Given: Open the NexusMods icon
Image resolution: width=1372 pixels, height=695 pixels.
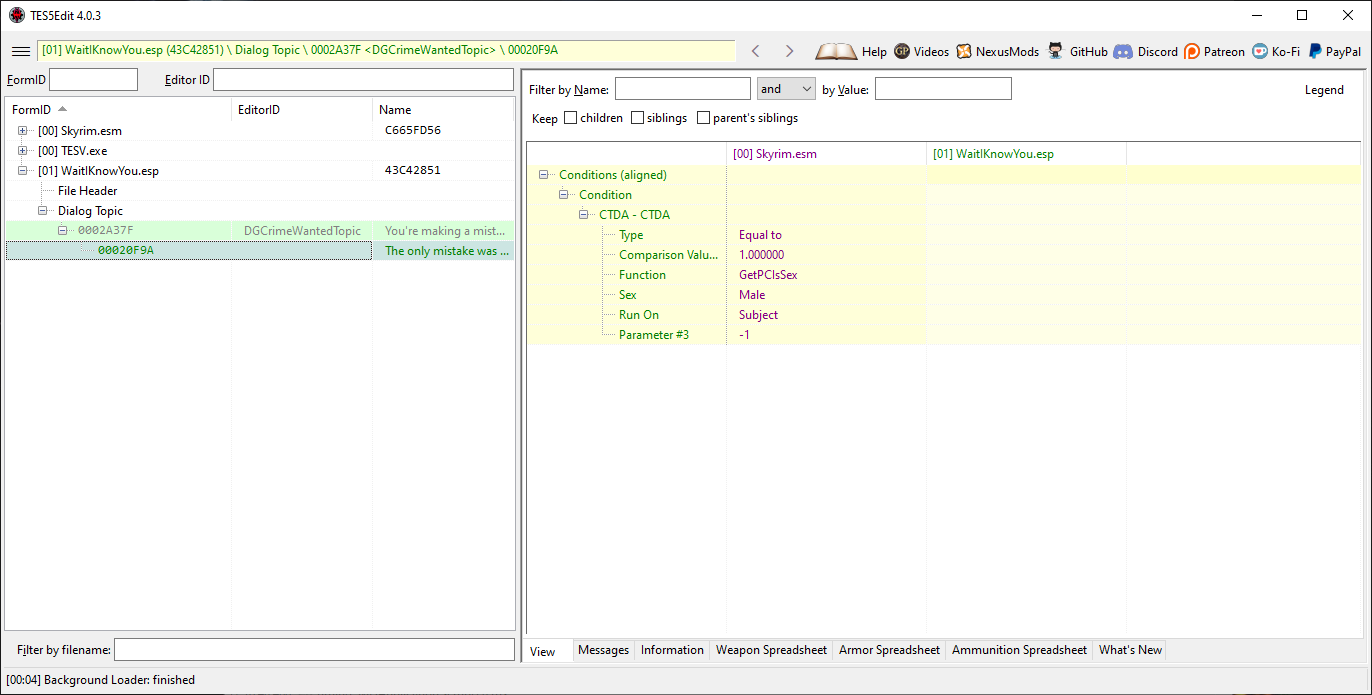Looking at the screenshot, I should (x=964, y=51).
